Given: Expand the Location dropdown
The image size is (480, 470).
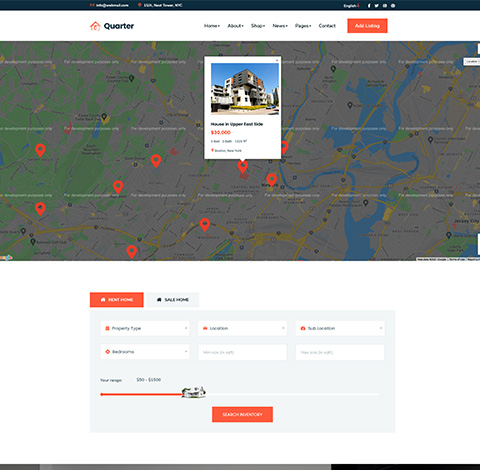Looking at the screenshot, I should (x=242, y=328).
